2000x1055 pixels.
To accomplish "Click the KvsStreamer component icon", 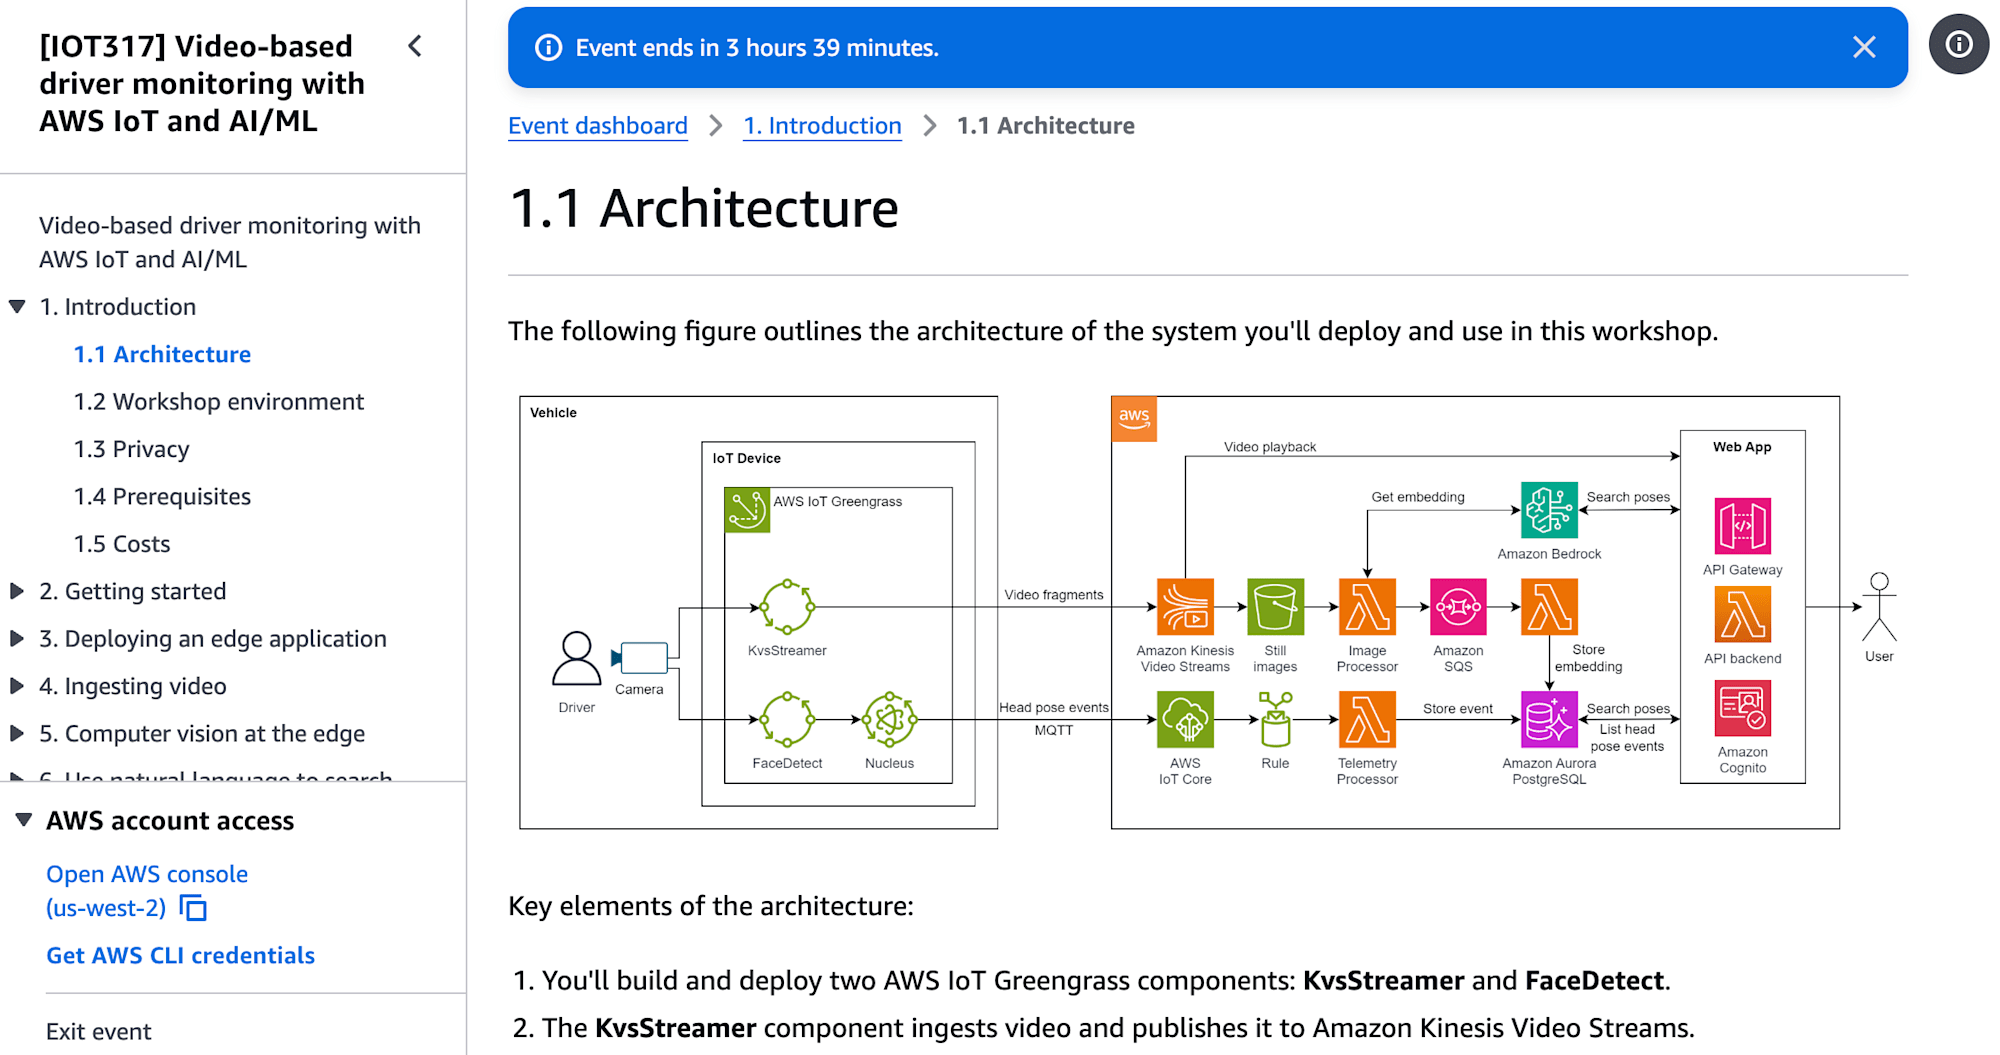I will coord(787,607).
